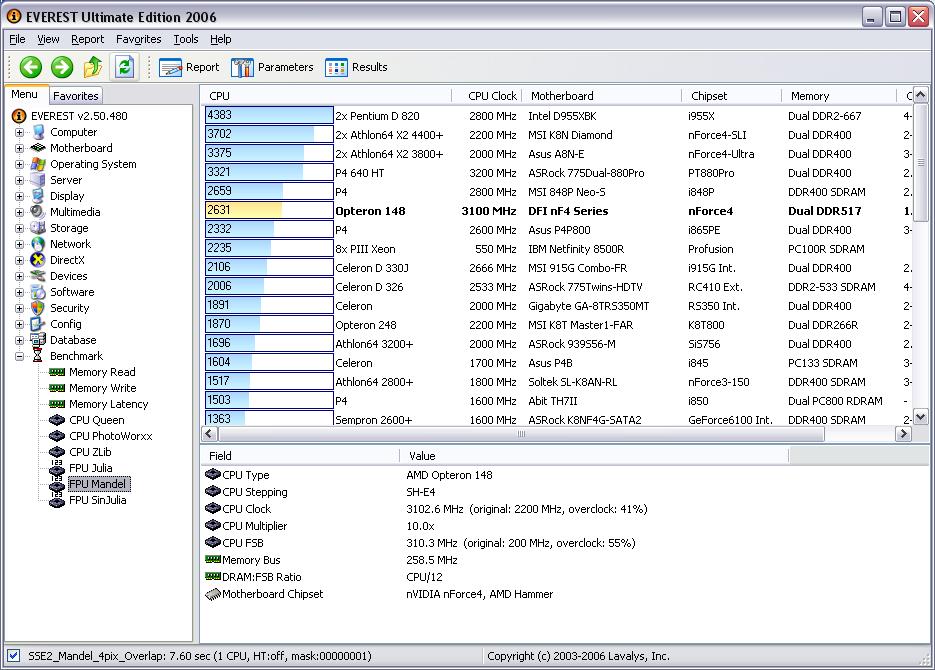Click the Devices icon in the tree

pos(38,276)
